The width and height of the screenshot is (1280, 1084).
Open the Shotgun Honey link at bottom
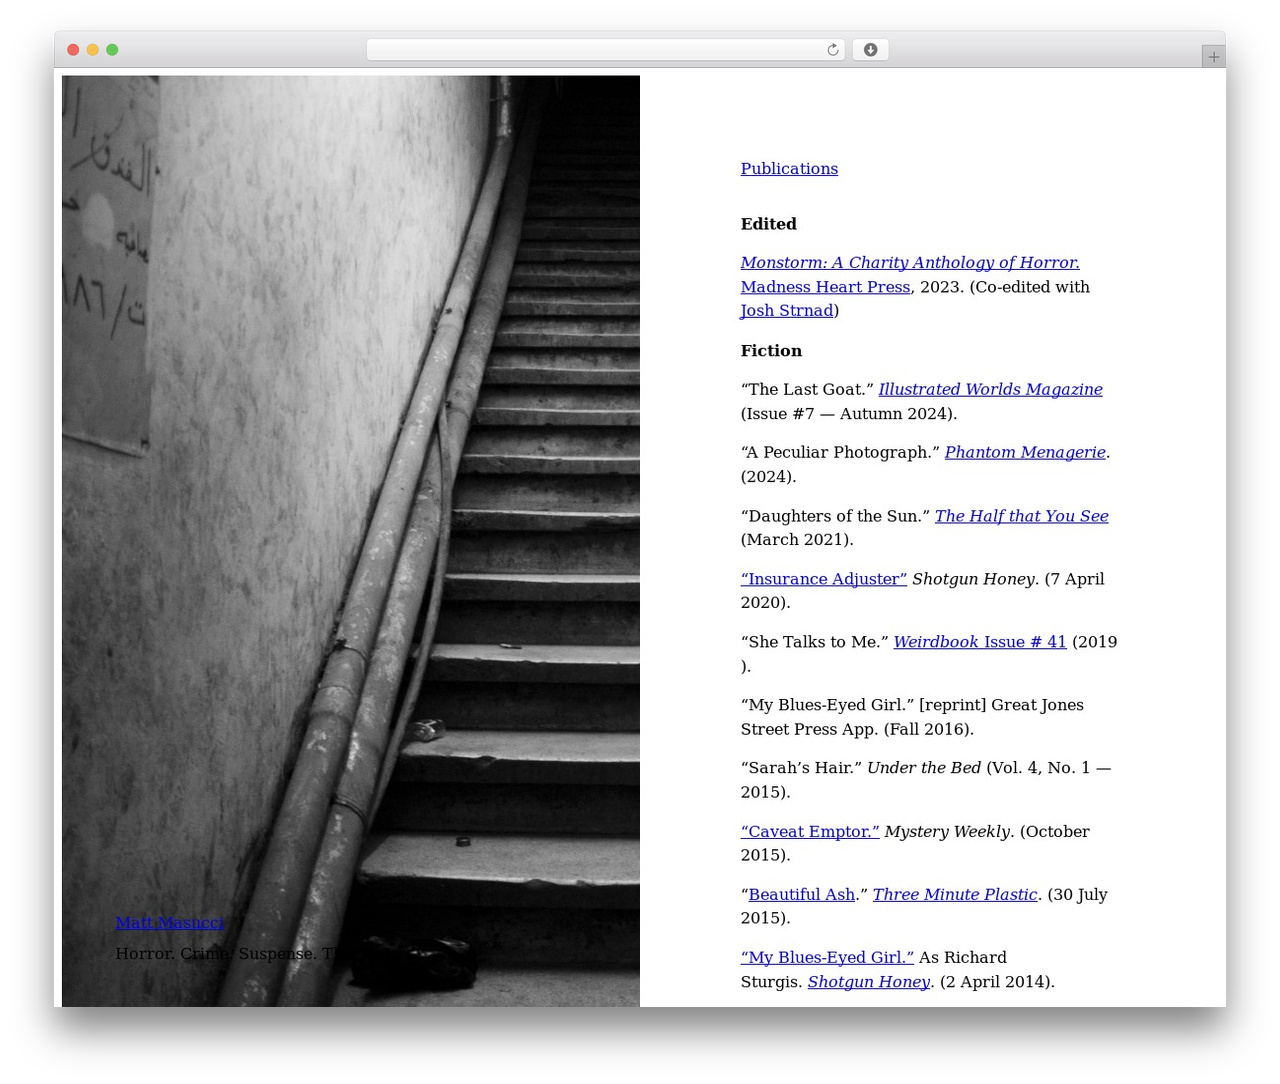point(869,982)
